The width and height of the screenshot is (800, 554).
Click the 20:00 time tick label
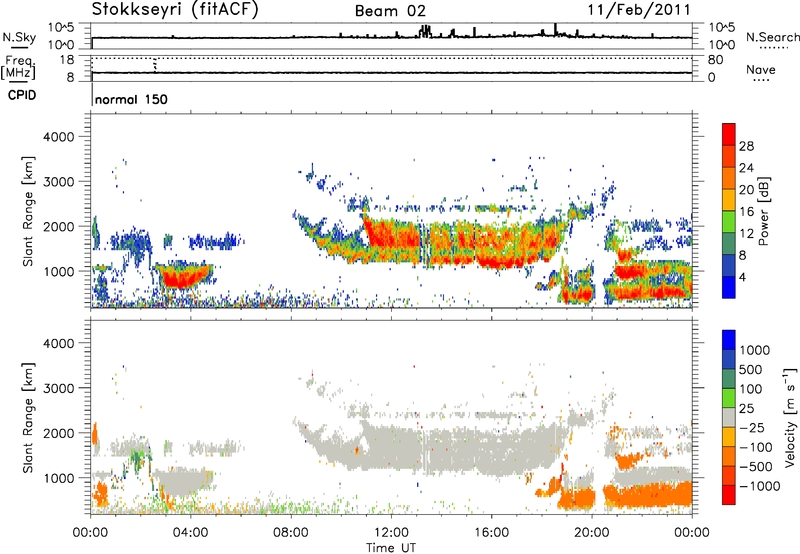(x=592, y=533)
